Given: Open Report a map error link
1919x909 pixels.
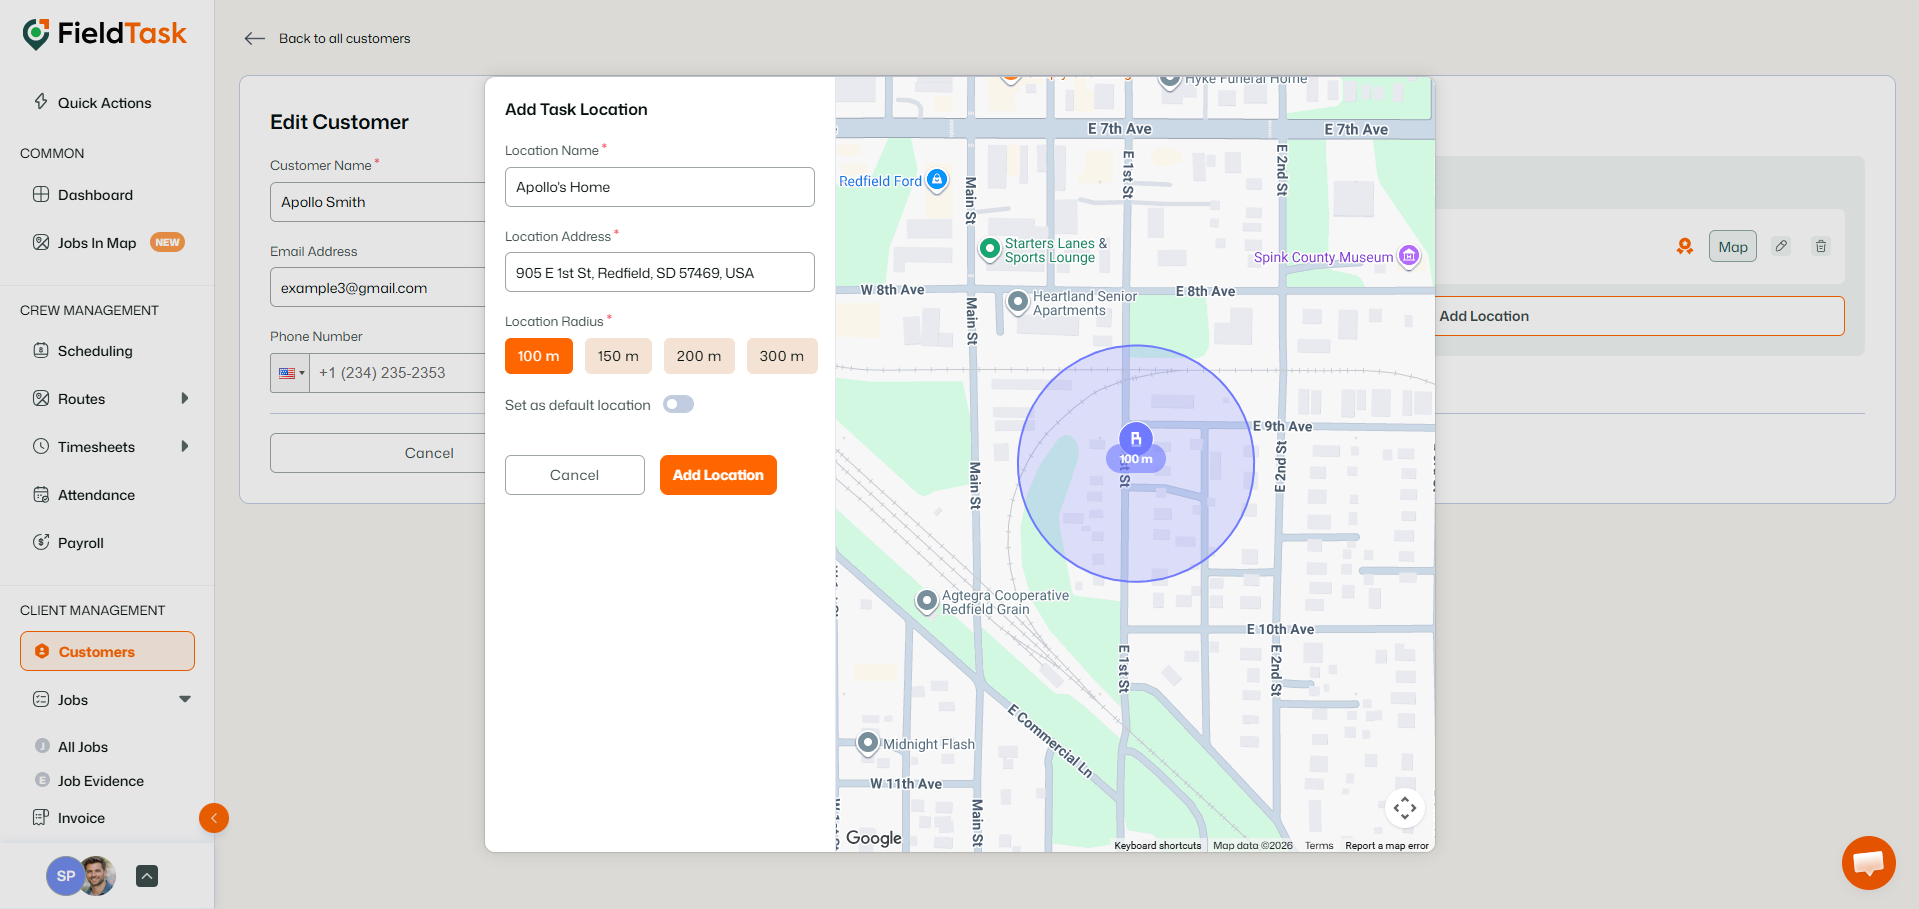Looking at the screenshot, I should coord(1387,846).
